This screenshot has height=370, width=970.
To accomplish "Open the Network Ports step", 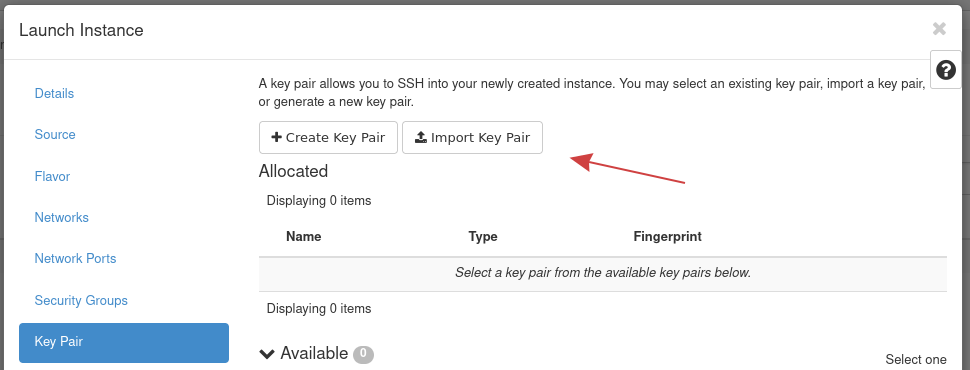I will (75, 258).
